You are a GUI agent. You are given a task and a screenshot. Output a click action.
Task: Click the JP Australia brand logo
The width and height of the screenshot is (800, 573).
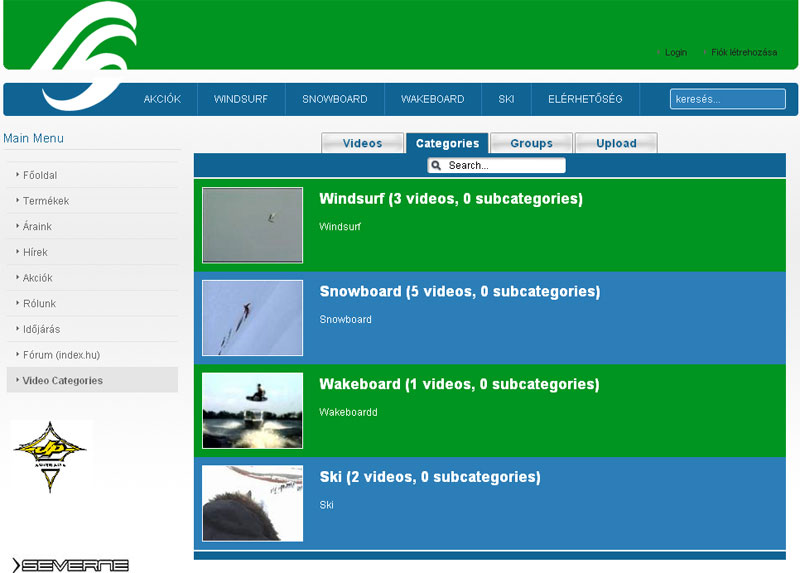point(50,457)
